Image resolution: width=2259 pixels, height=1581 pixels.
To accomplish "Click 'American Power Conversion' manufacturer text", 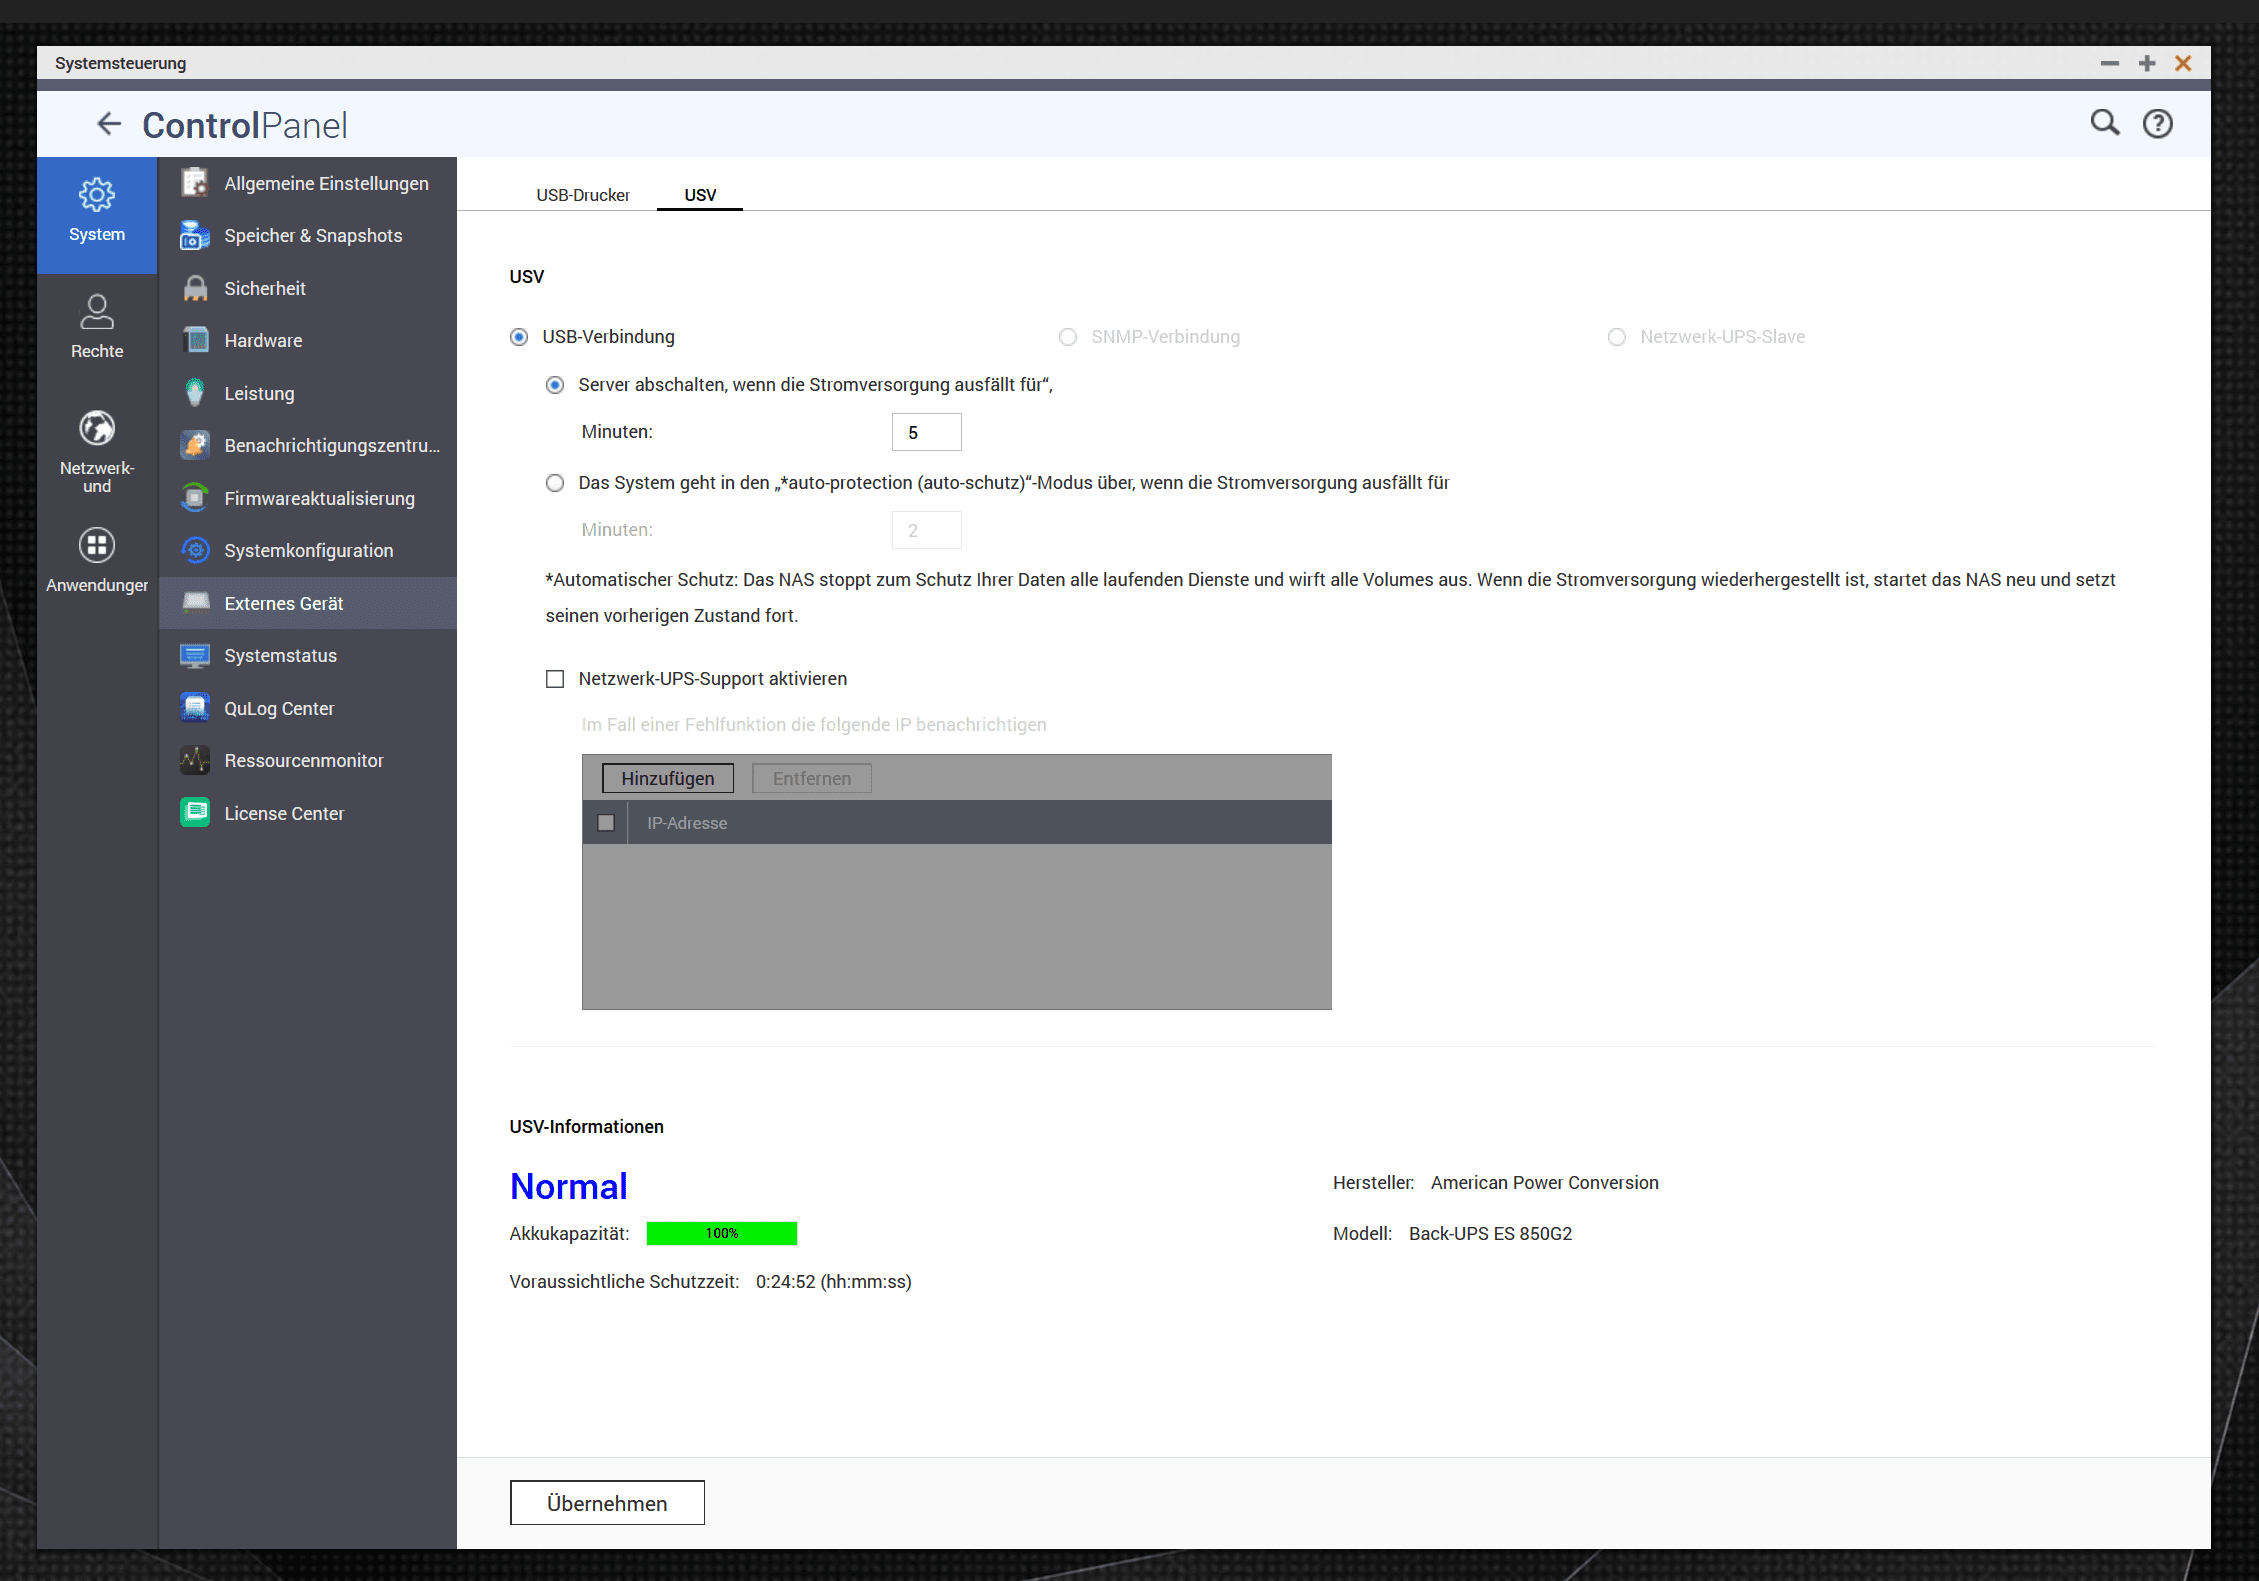I will coord(1544,1183).
